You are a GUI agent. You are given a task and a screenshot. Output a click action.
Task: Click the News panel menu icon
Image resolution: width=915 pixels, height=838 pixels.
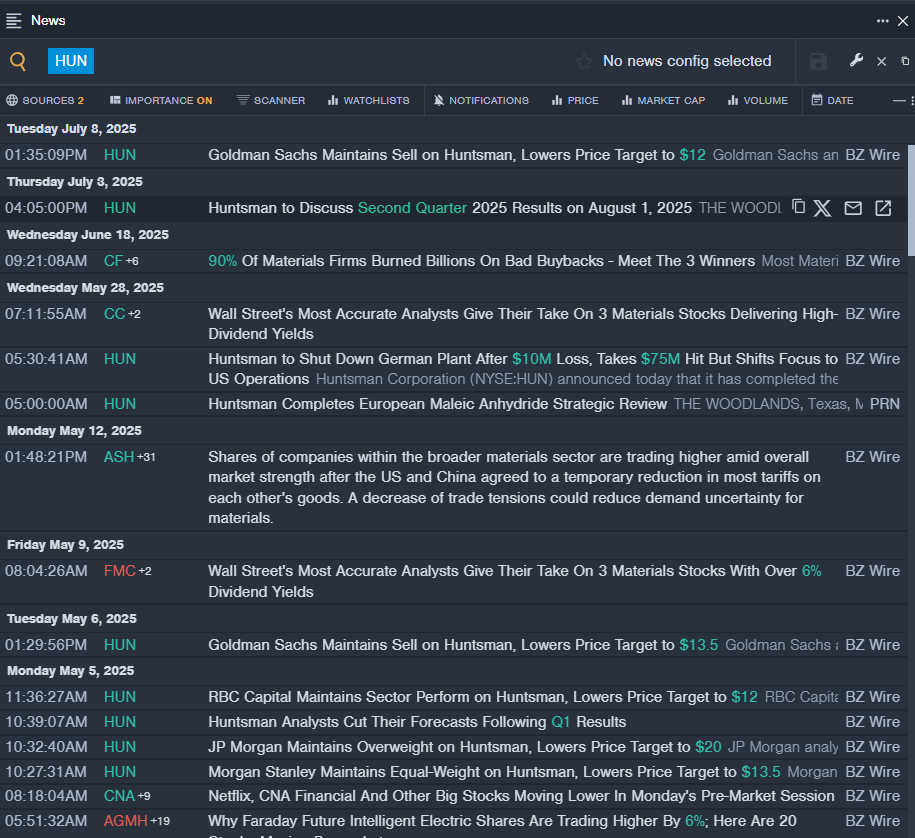coord(13,20)
